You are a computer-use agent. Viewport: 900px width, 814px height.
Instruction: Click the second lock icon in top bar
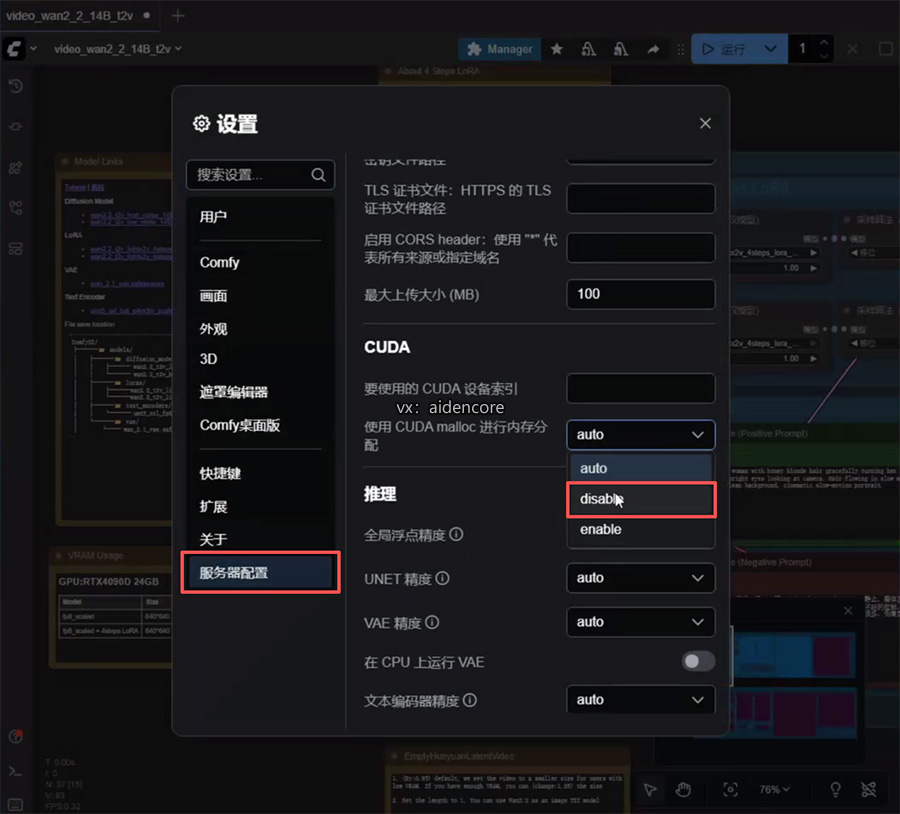click(620, 48)
